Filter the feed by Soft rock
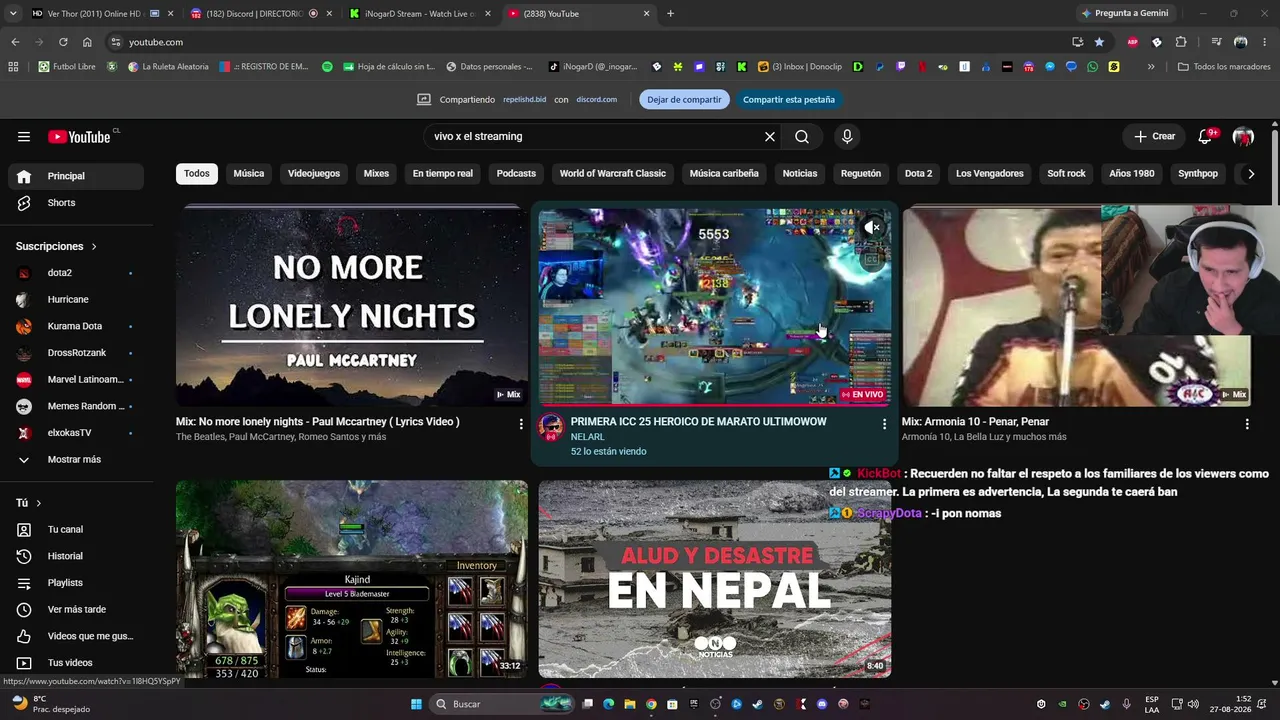 [1066, 174]
